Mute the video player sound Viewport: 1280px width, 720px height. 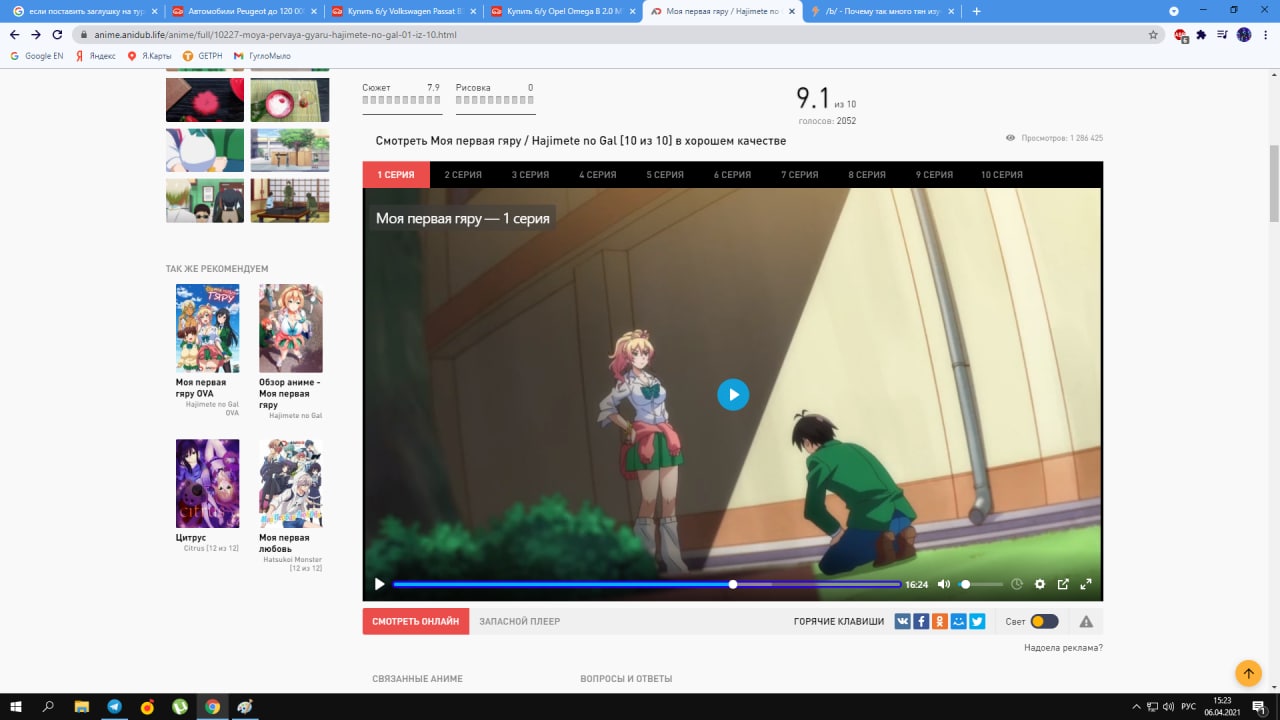click(943, 584)
